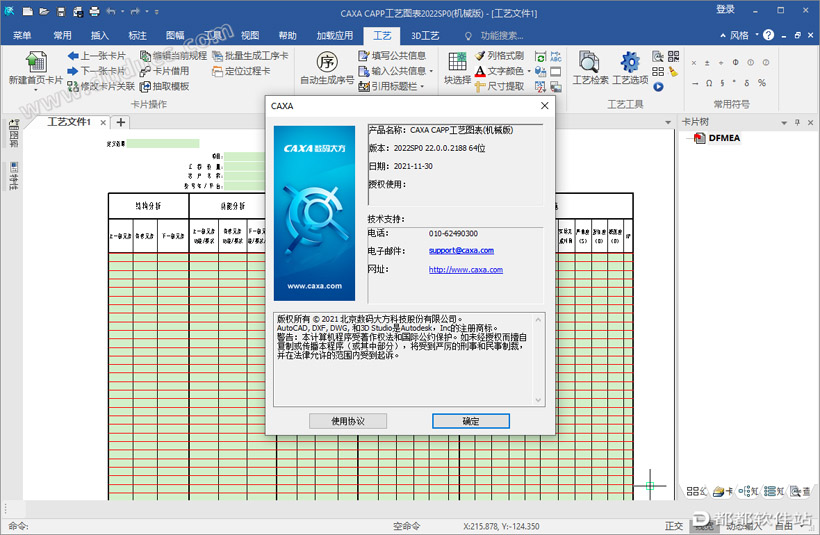Screen dimensions: 820x535
Task: Go to previous card (上一张卡片)
Action: click(97, 55)
